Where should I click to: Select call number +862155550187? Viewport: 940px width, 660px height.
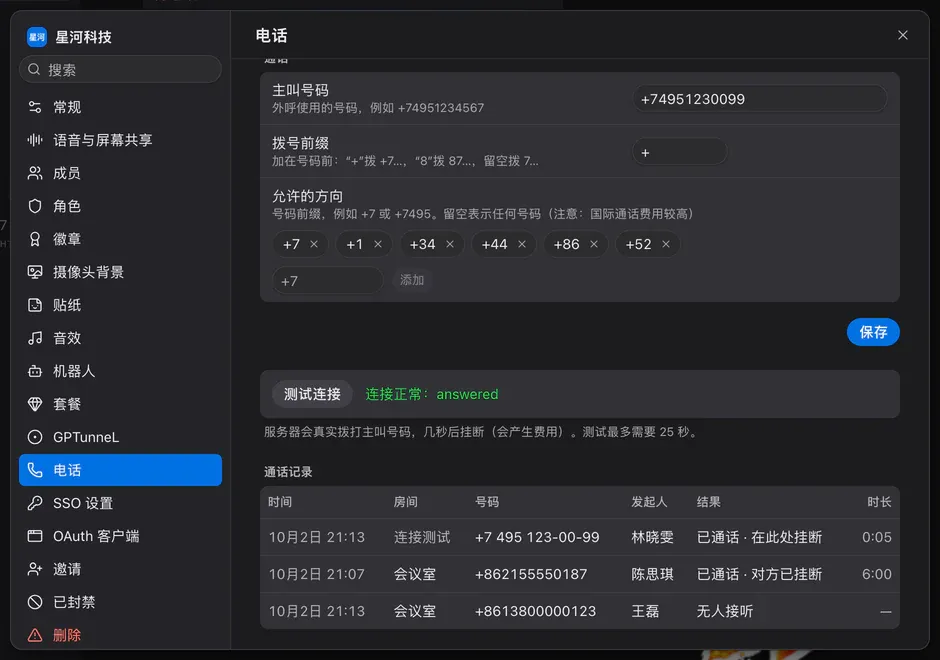pyautogui.click(x=531, y=574)
